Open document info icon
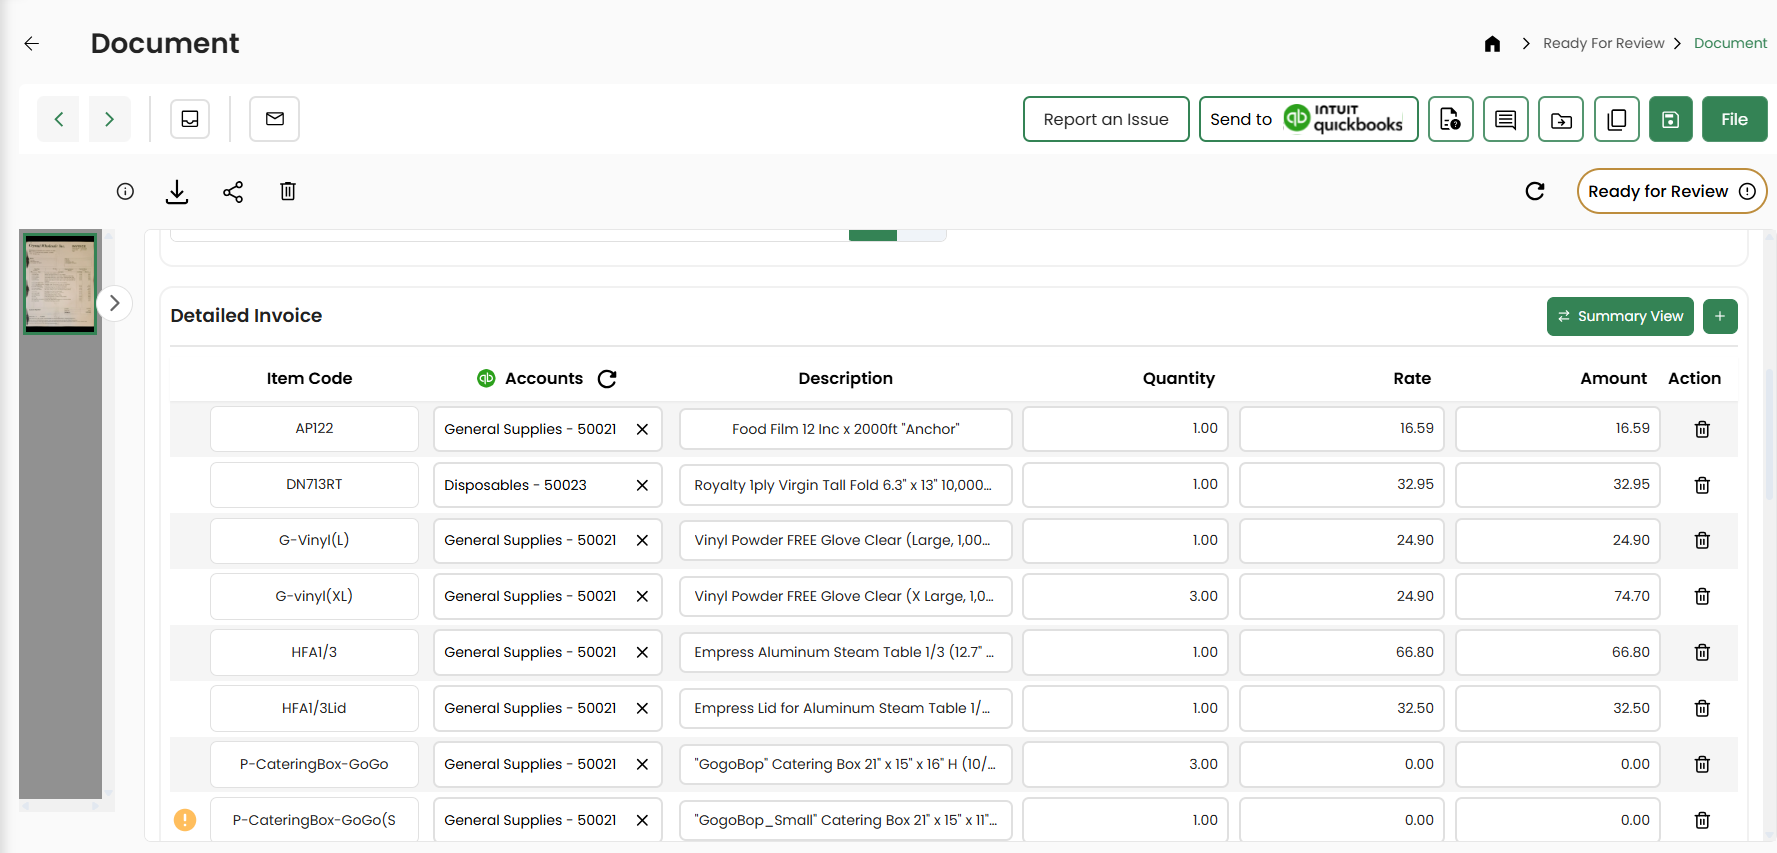The height and width of the screenshot is (853, 1777). click(125, 192)
